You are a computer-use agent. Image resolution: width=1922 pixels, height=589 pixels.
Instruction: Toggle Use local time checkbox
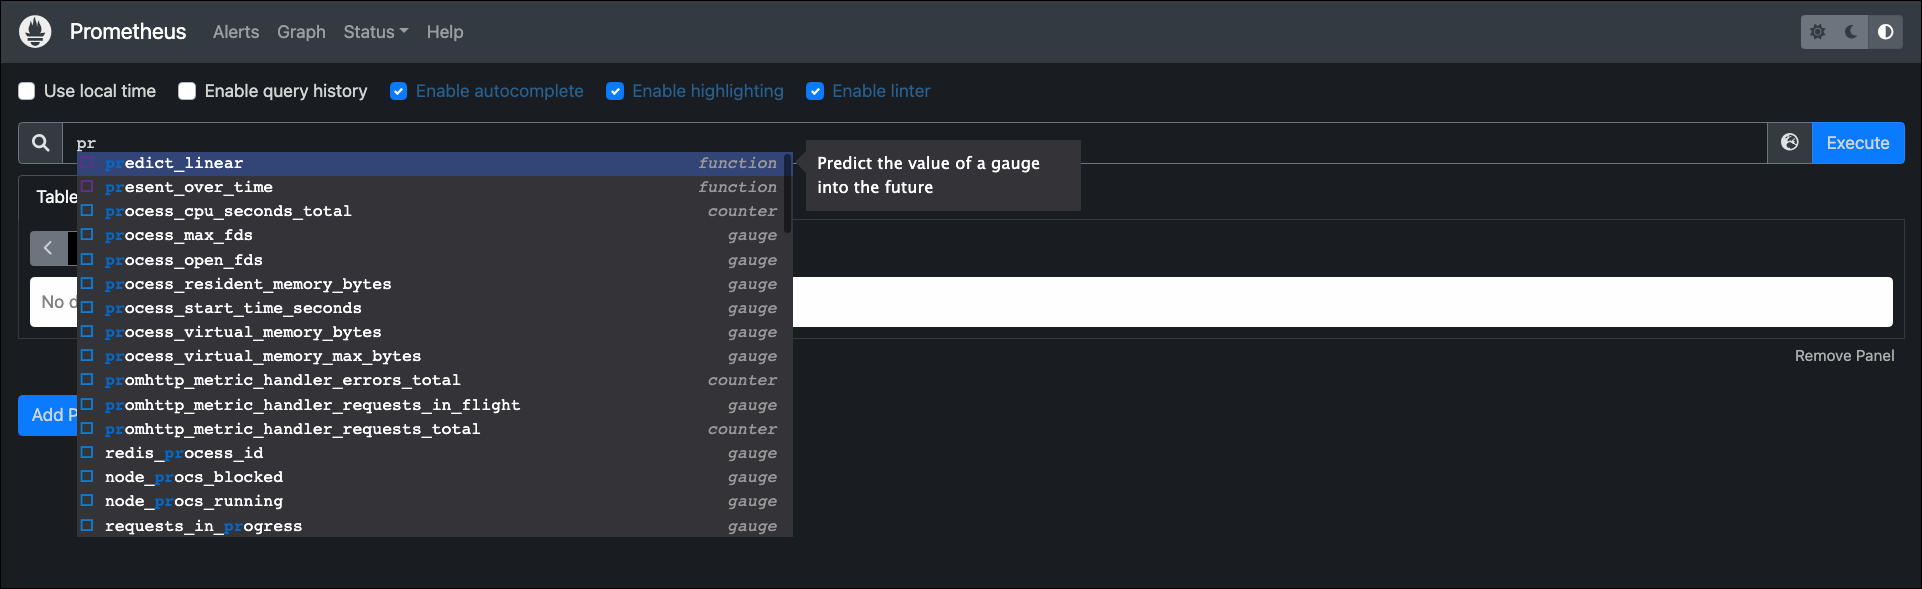tap(27, 91)
